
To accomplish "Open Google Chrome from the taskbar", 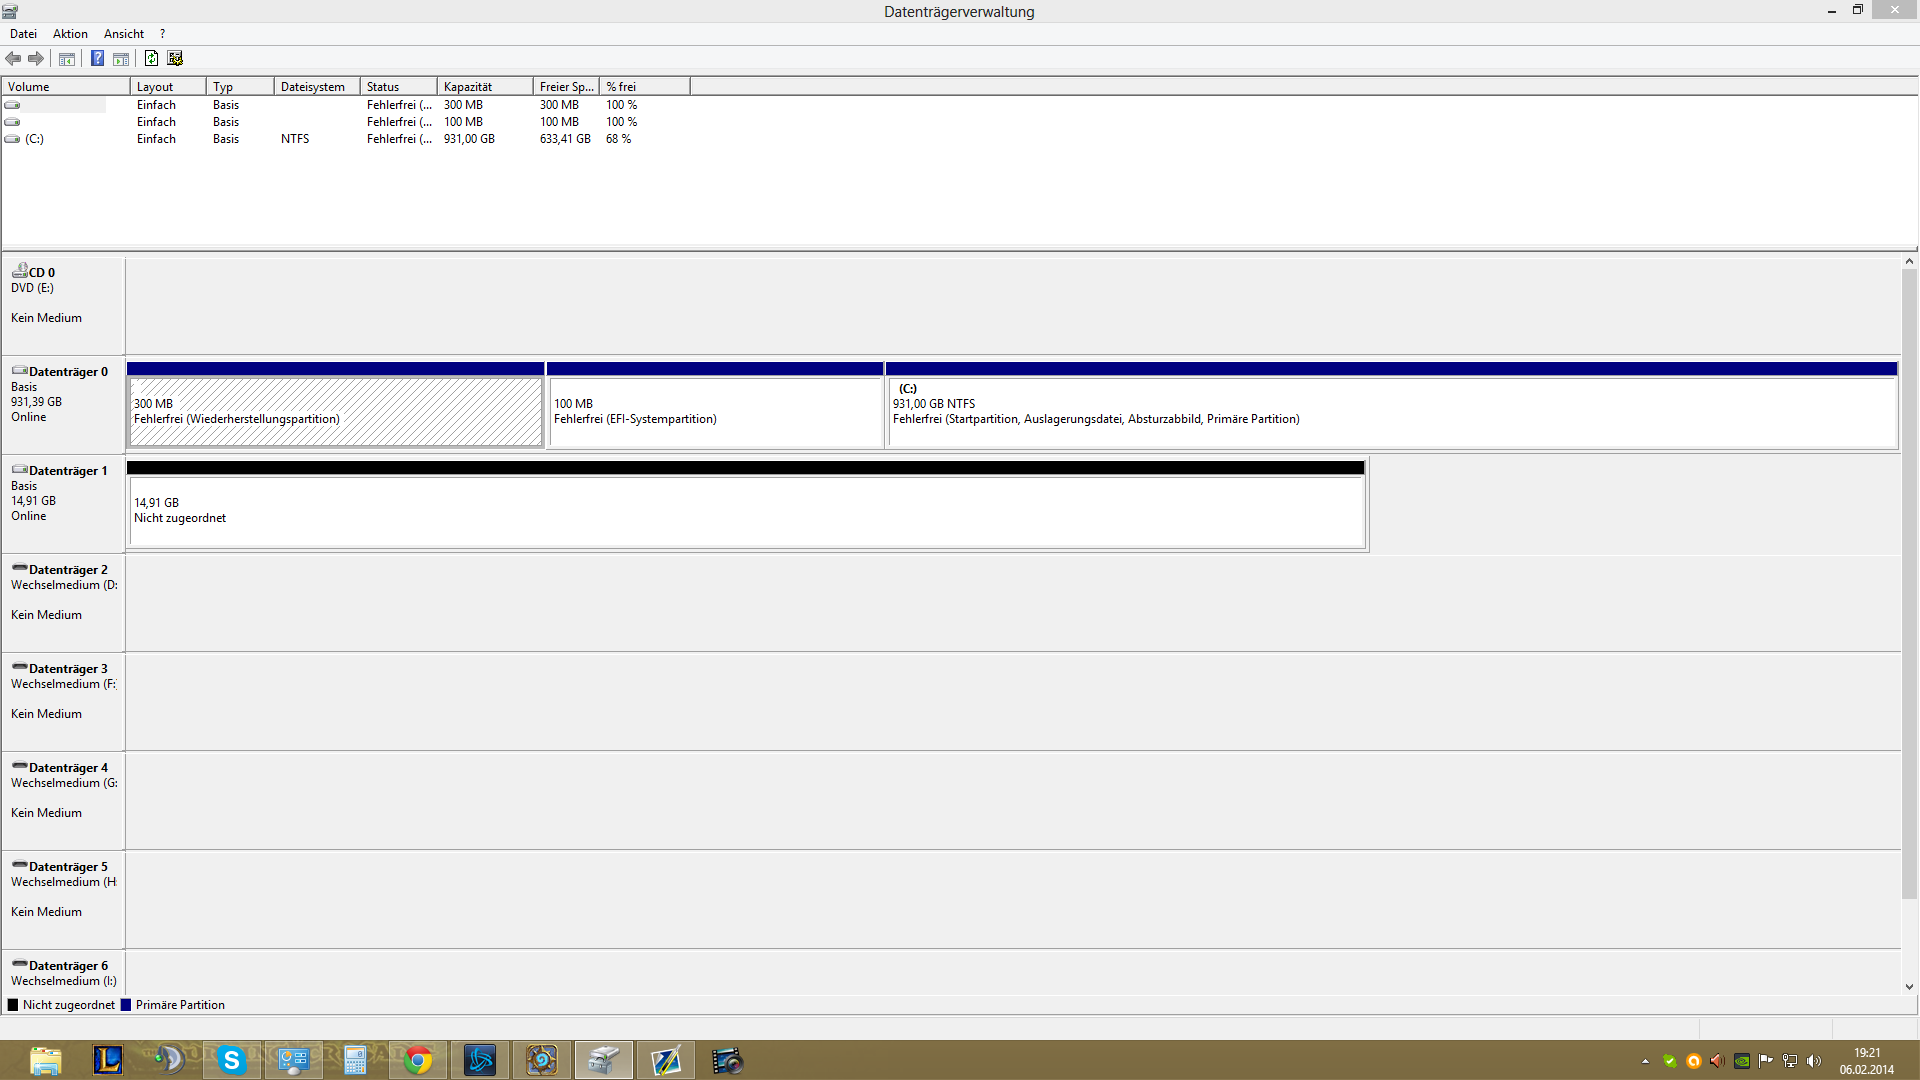I will pos(418,1060).
